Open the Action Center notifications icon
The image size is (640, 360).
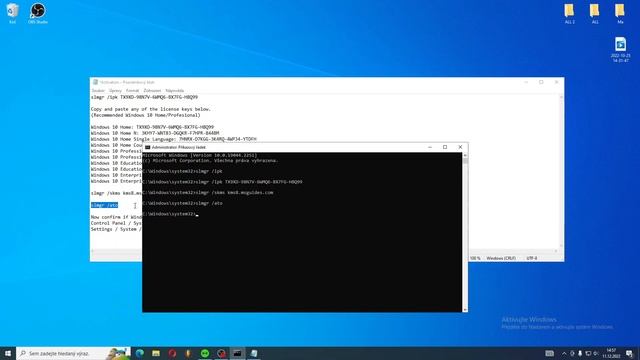(629, 353)
